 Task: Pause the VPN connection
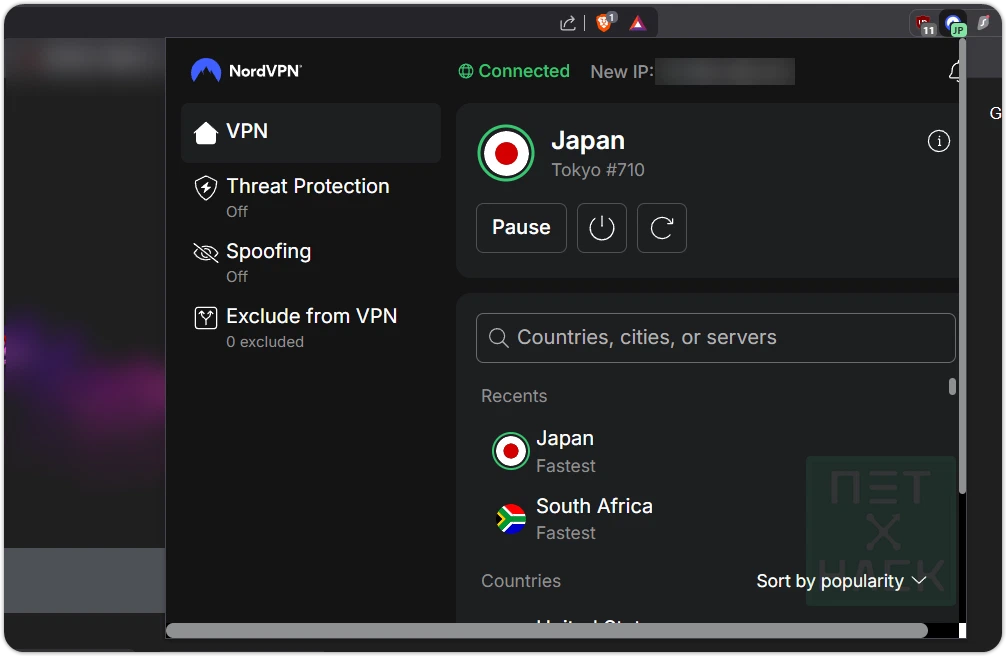[x=521, y=228]
